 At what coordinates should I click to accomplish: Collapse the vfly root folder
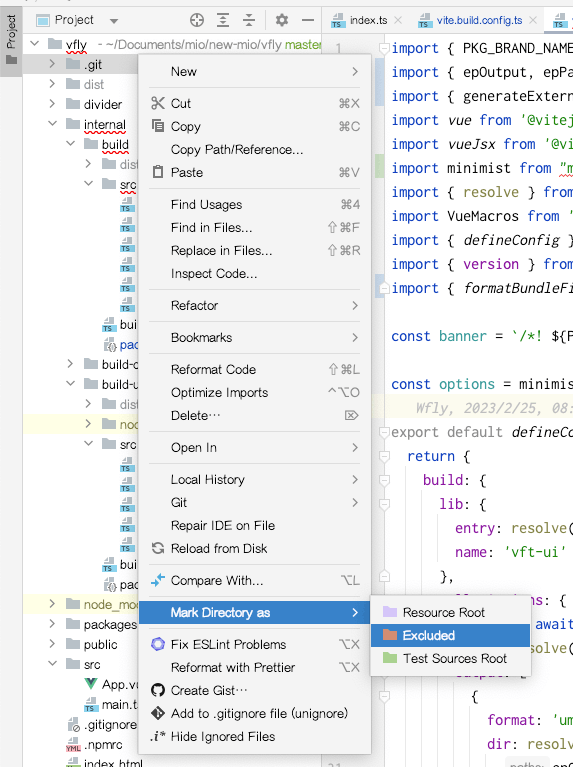pyautogui.click(x=35, y=44)
